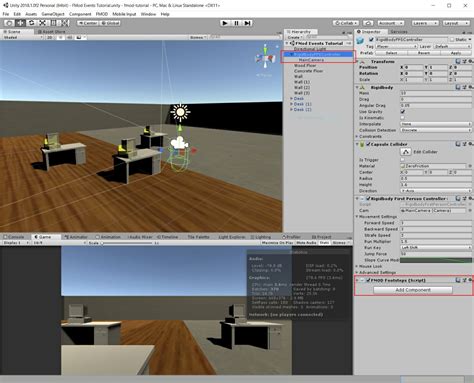This screenshot has width=474, height=383.
Task: Select the Scale tool in toolbar
Action: [x=43, y=23]
